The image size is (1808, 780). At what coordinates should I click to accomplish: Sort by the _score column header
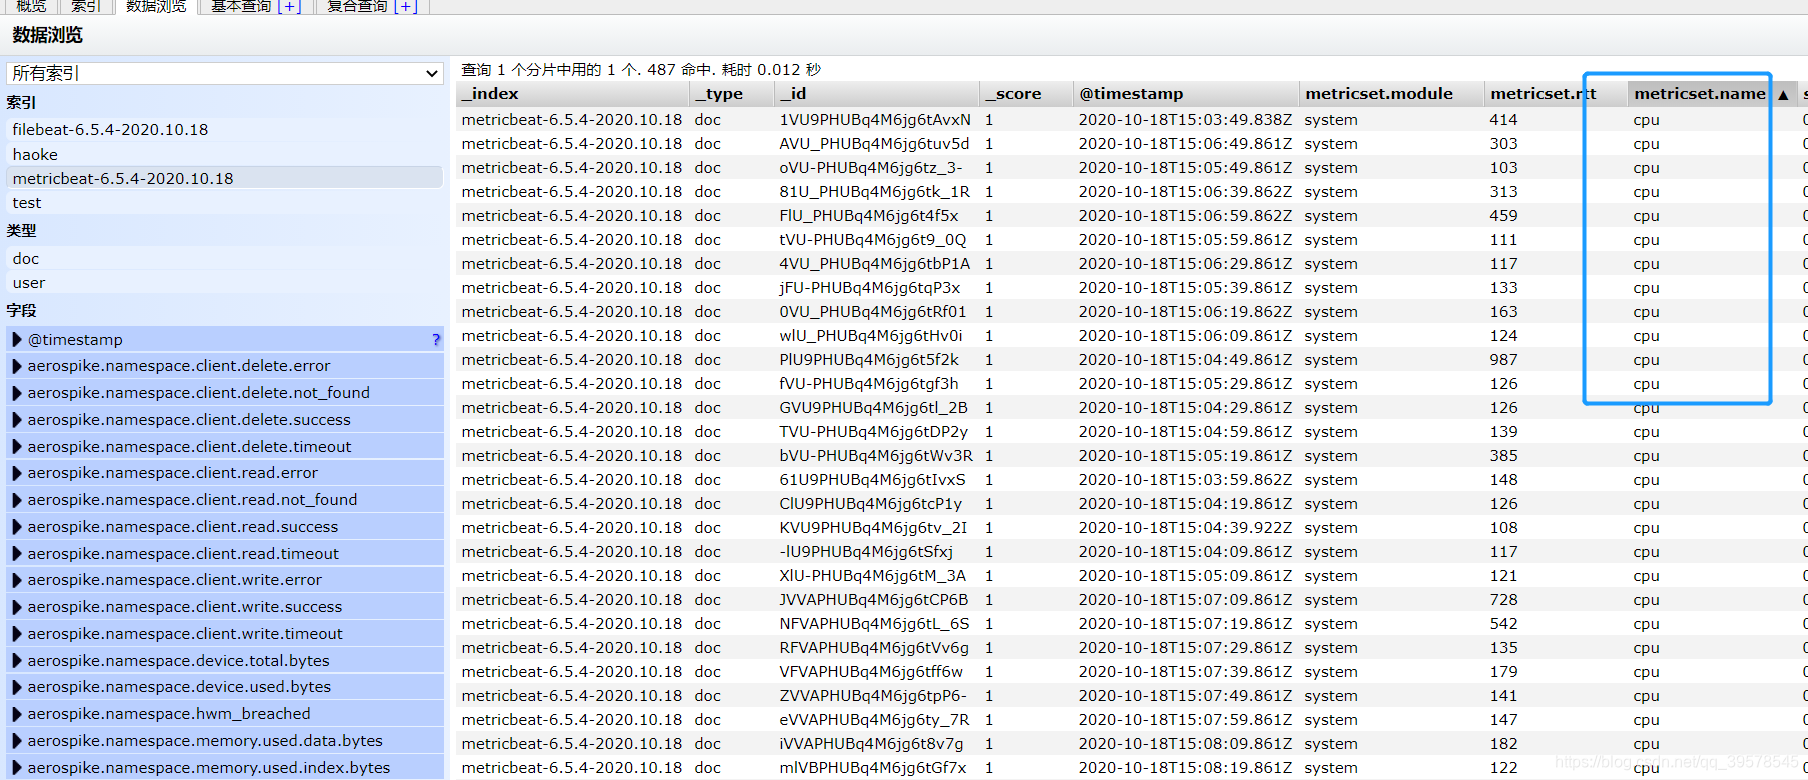click(x=1025, y=93)
